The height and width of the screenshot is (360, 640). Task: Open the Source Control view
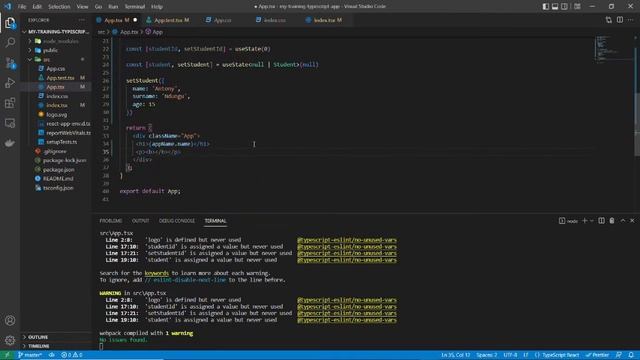point(10,63)
